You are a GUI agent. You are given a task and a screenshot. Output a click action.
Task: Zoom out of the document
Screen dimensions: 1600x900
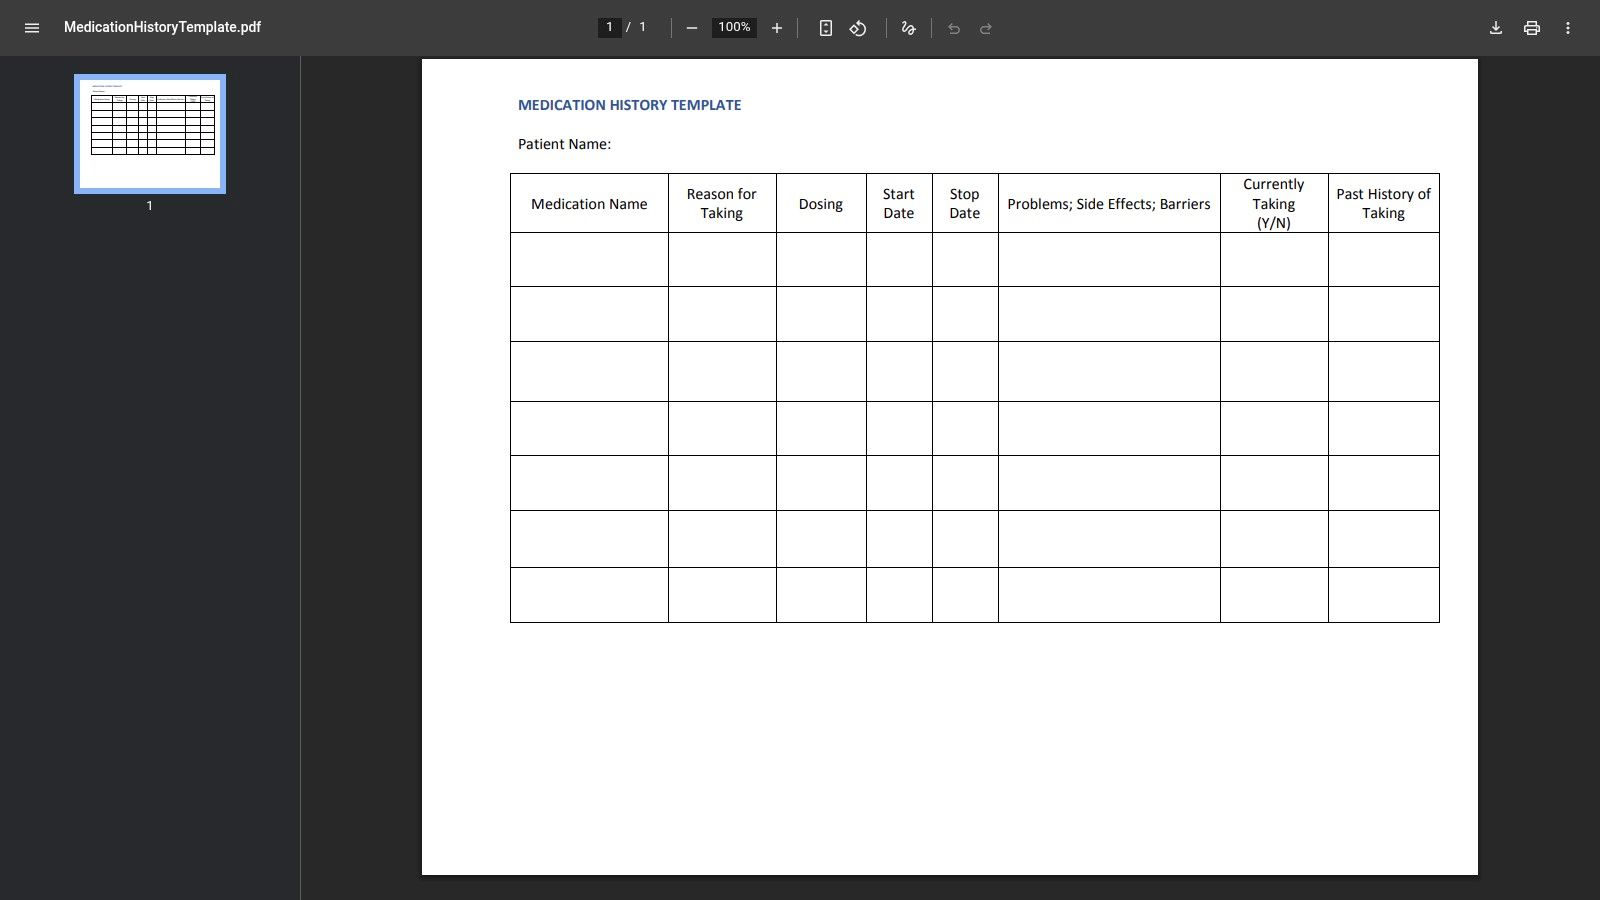[691, 28]
